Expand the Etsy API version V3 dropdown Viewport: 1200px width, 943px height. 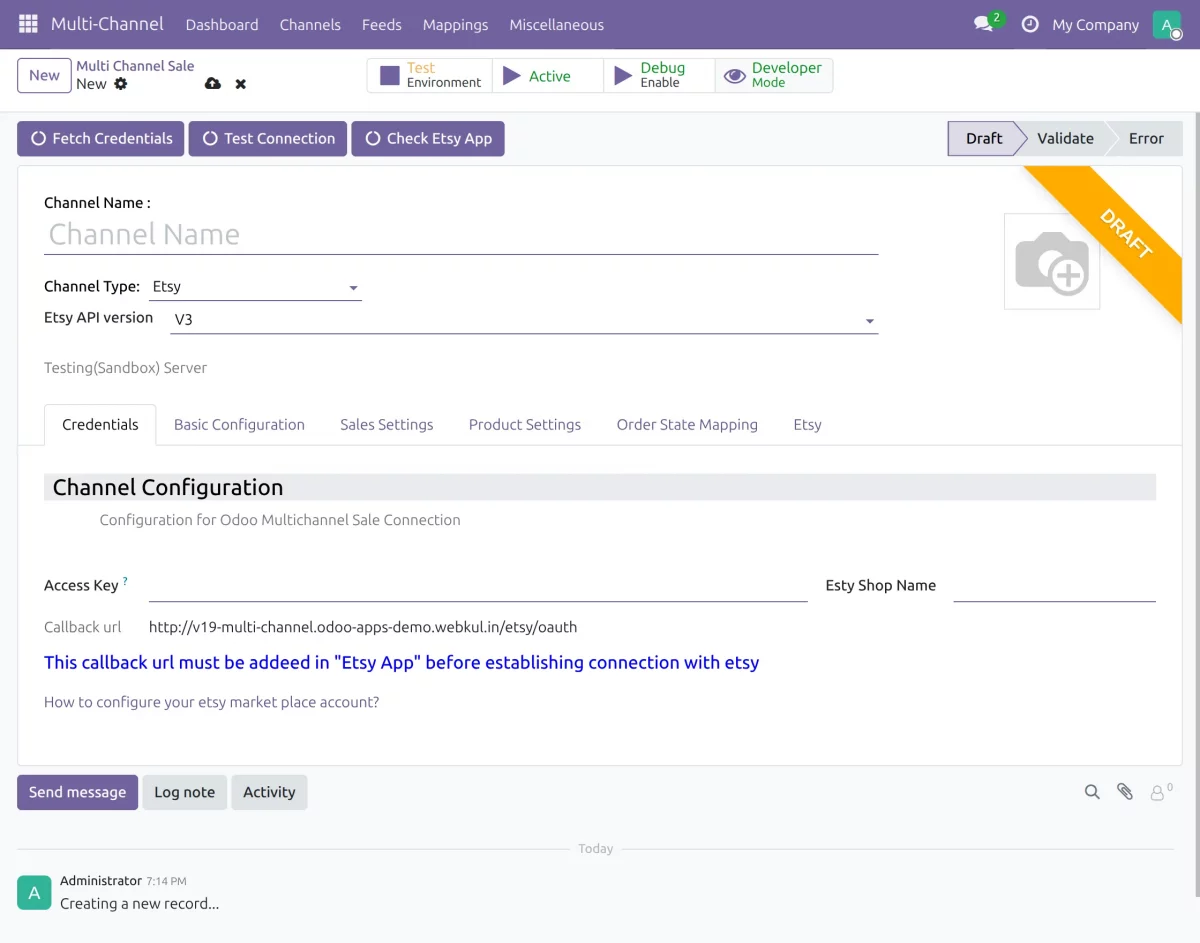click(524, 320)
